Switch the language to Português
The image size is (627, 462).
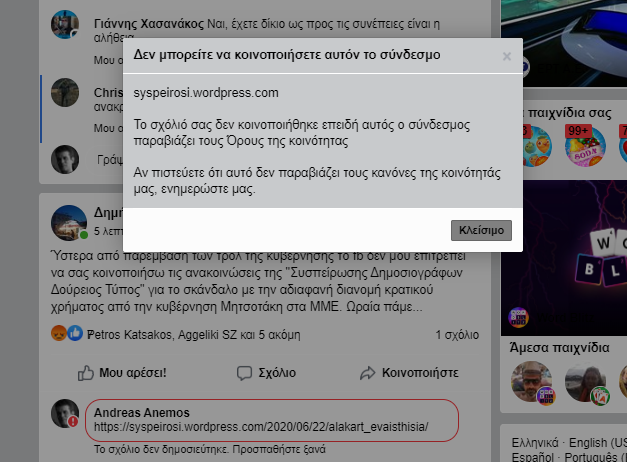pyautogui.click(x=595, y=457)
